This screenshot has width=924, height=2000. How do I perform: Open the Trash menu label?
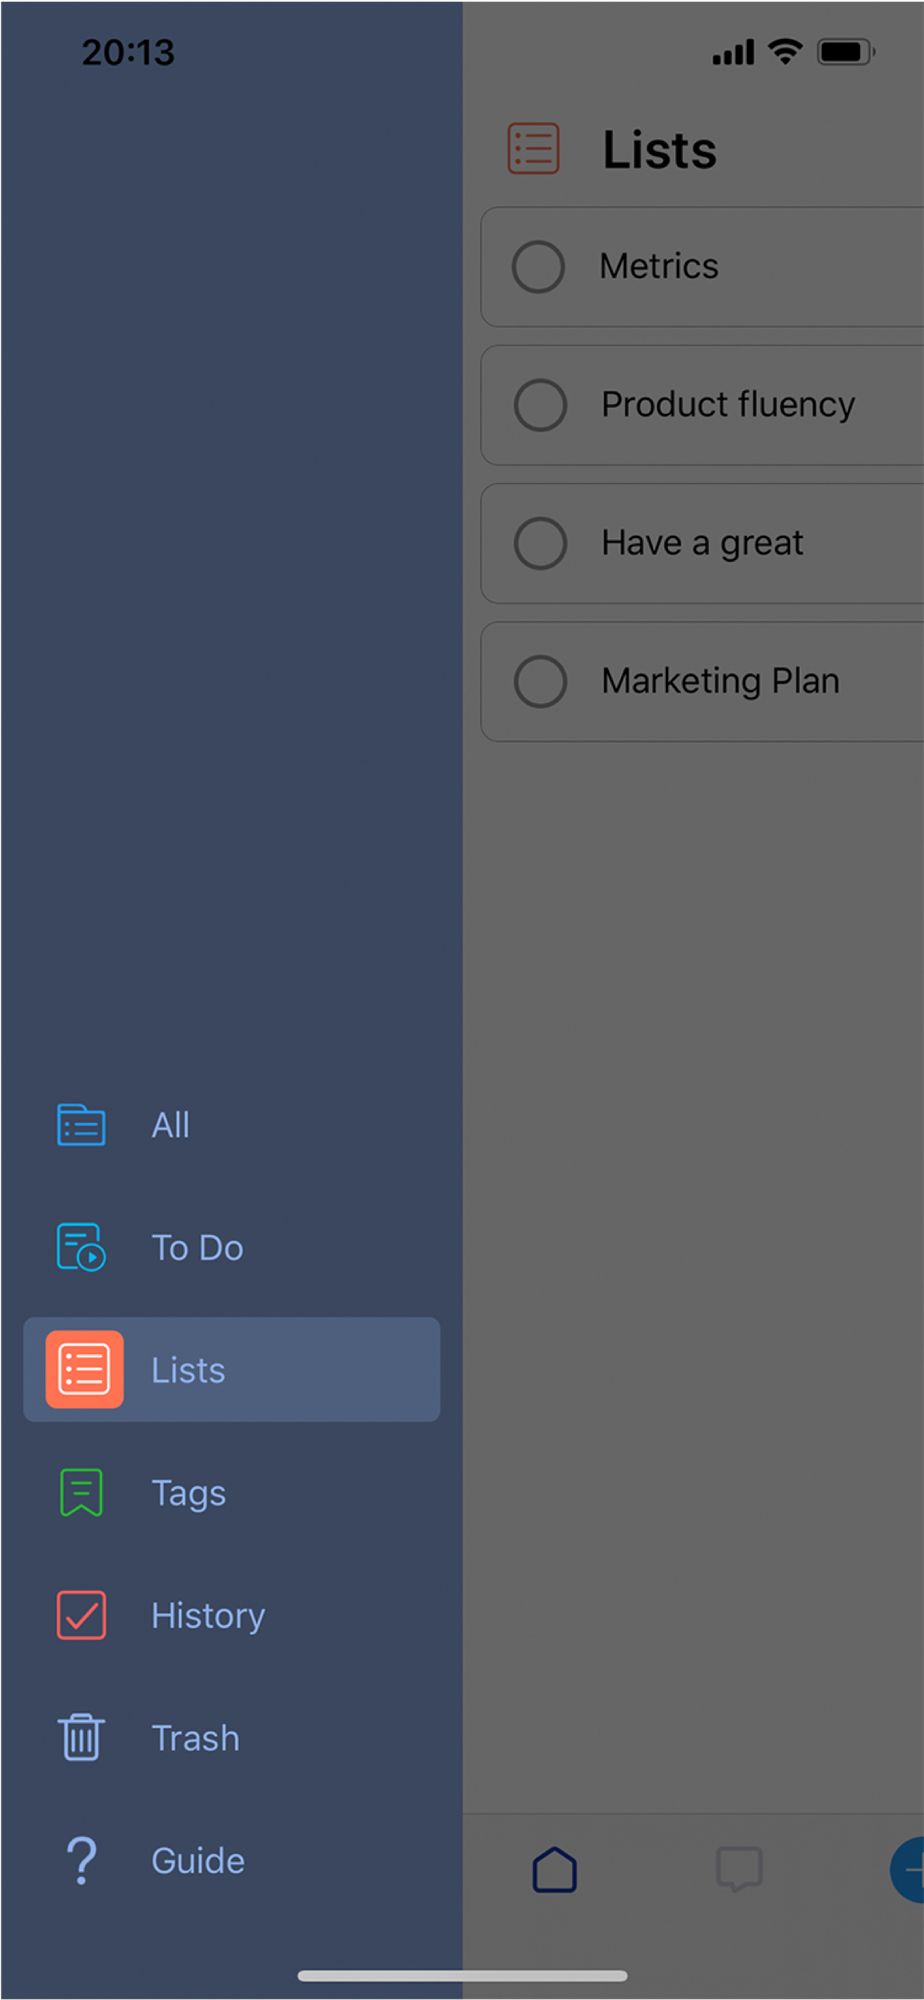tap(195, 1738)
